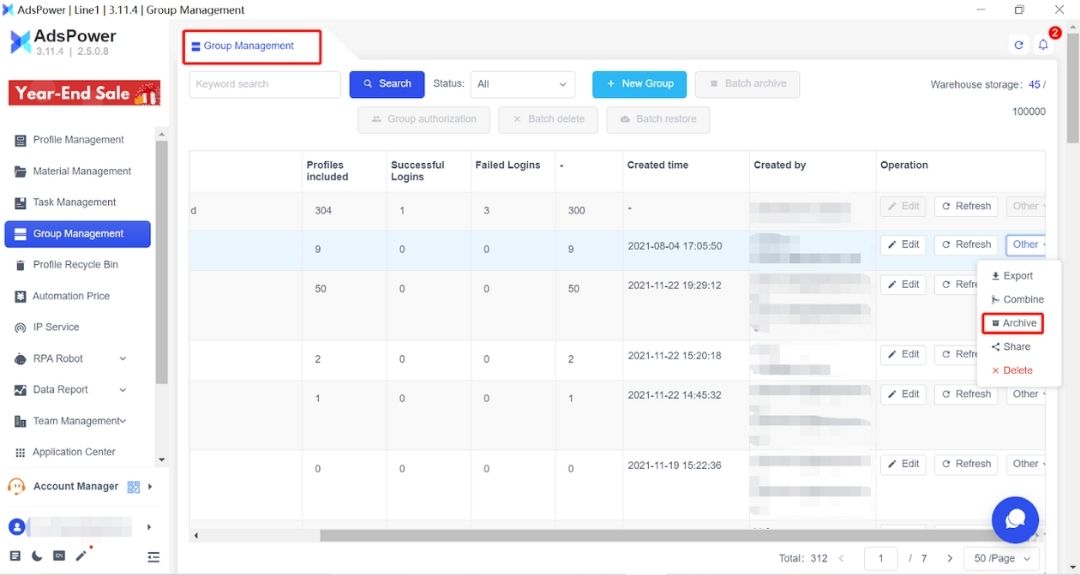Image resolution: width=1080 pixels, height=575 pixels.
Task: Toggle the Other dropdown for the 2021-08-04 group
Action: point(1026,245)
